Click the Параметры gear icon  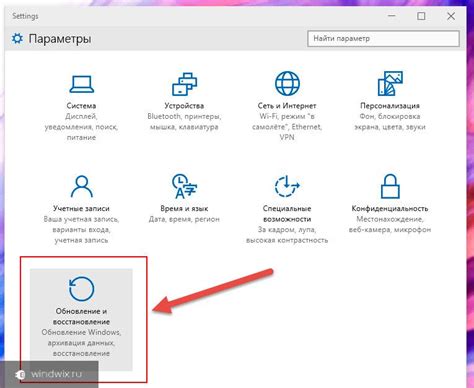(17, 38)
